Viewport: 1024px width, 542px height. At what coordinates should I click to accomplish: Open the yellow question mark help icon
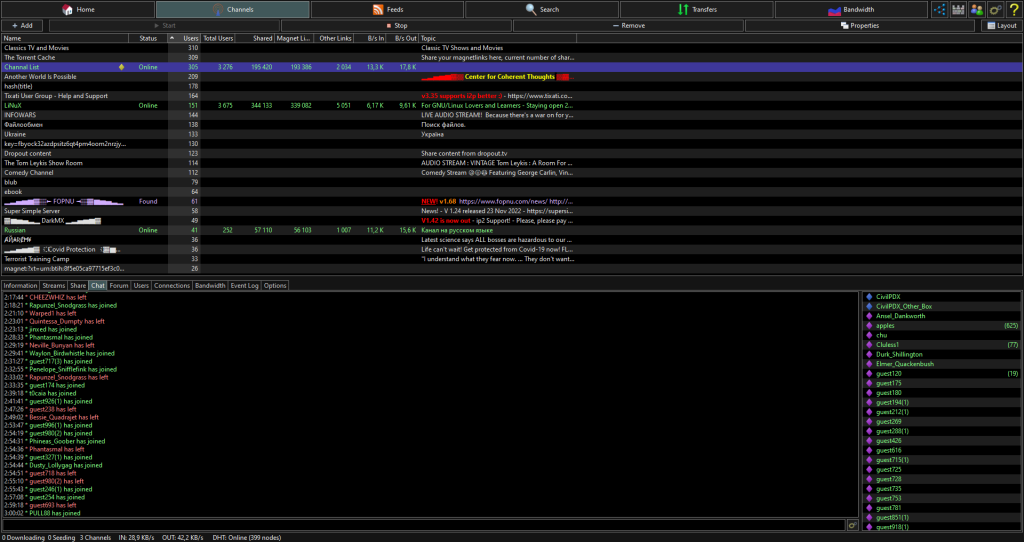pos(1014,9)
